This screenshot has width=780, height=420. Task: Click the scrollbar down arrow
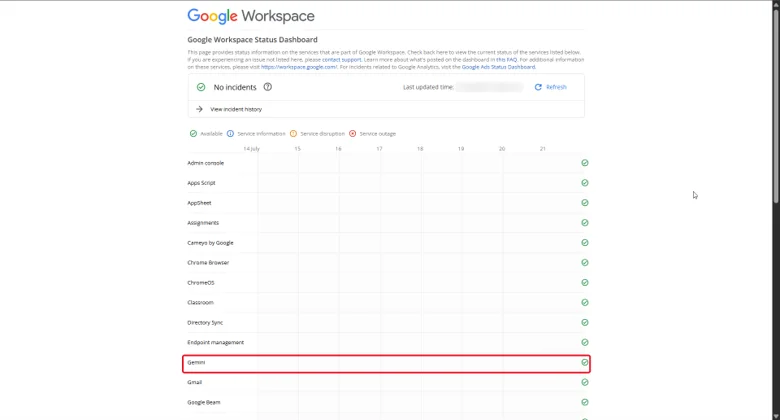tap(776, 416)
